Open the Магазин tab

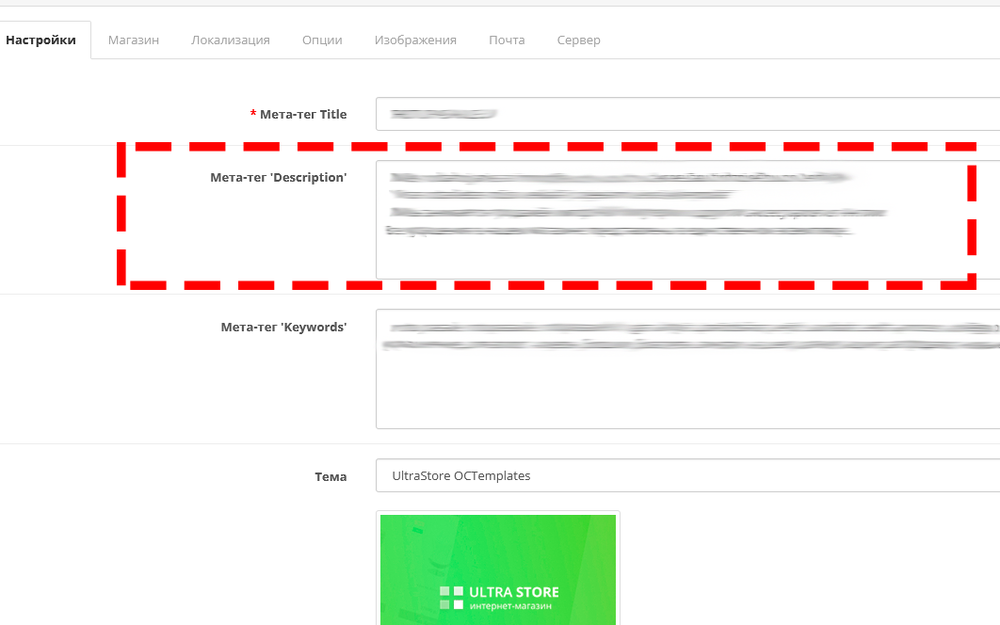pyautogui.click(x=133, y=40)
